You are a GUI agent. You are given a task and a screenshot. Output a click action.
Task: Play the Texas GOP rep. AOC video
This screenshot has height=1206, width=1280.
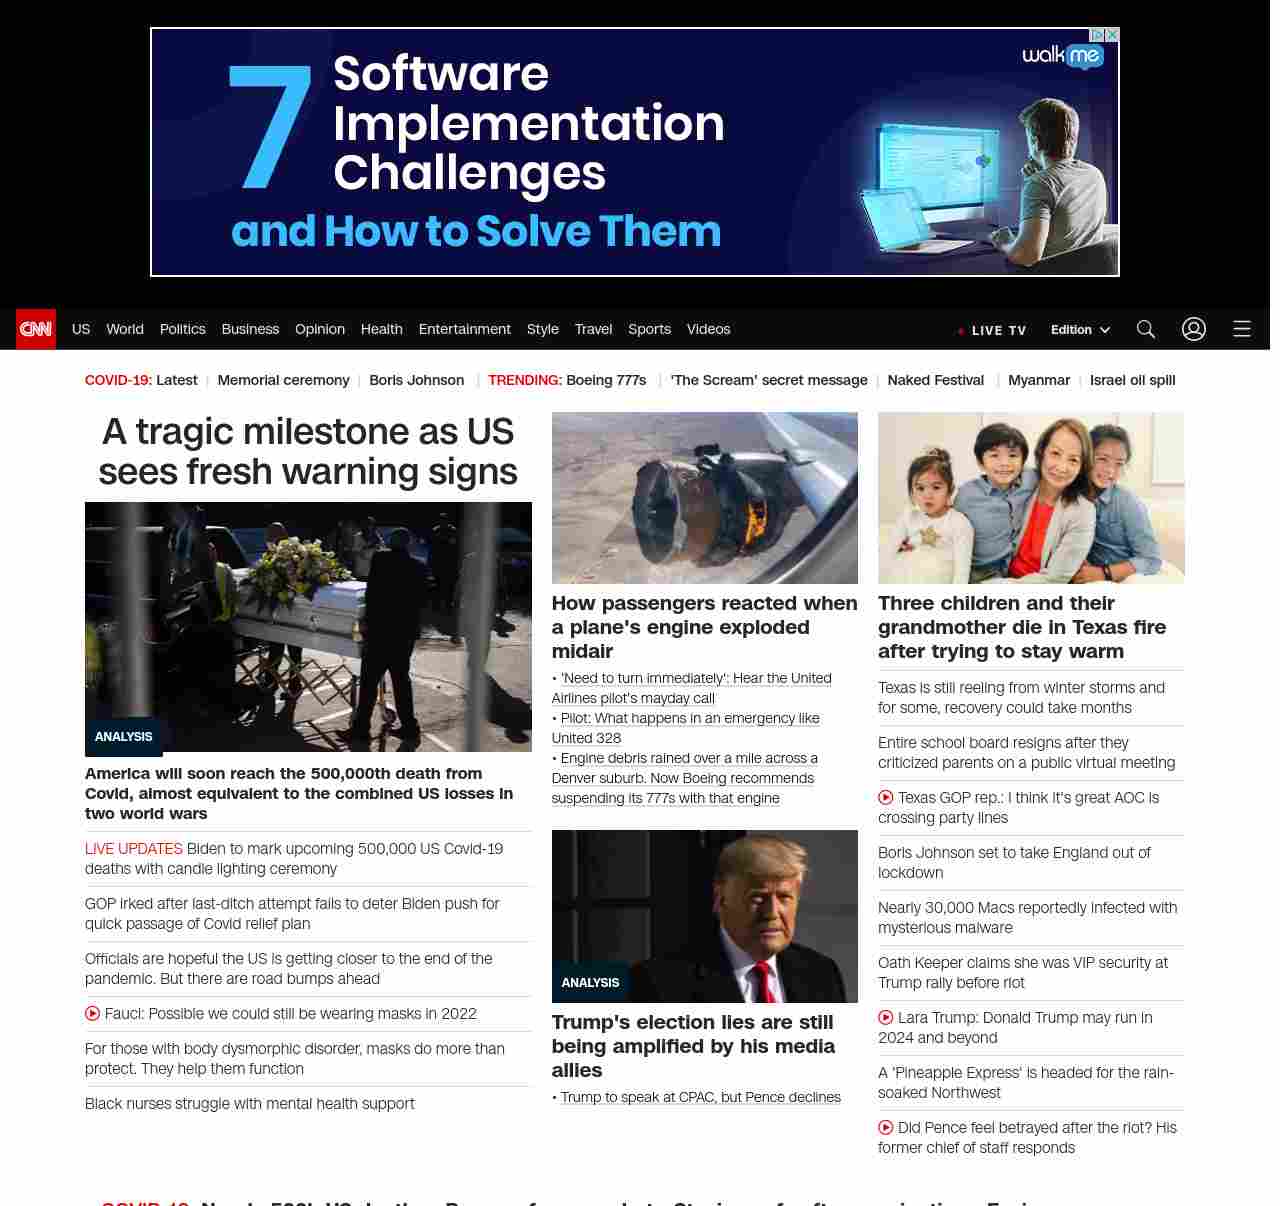tap(886, 797)
